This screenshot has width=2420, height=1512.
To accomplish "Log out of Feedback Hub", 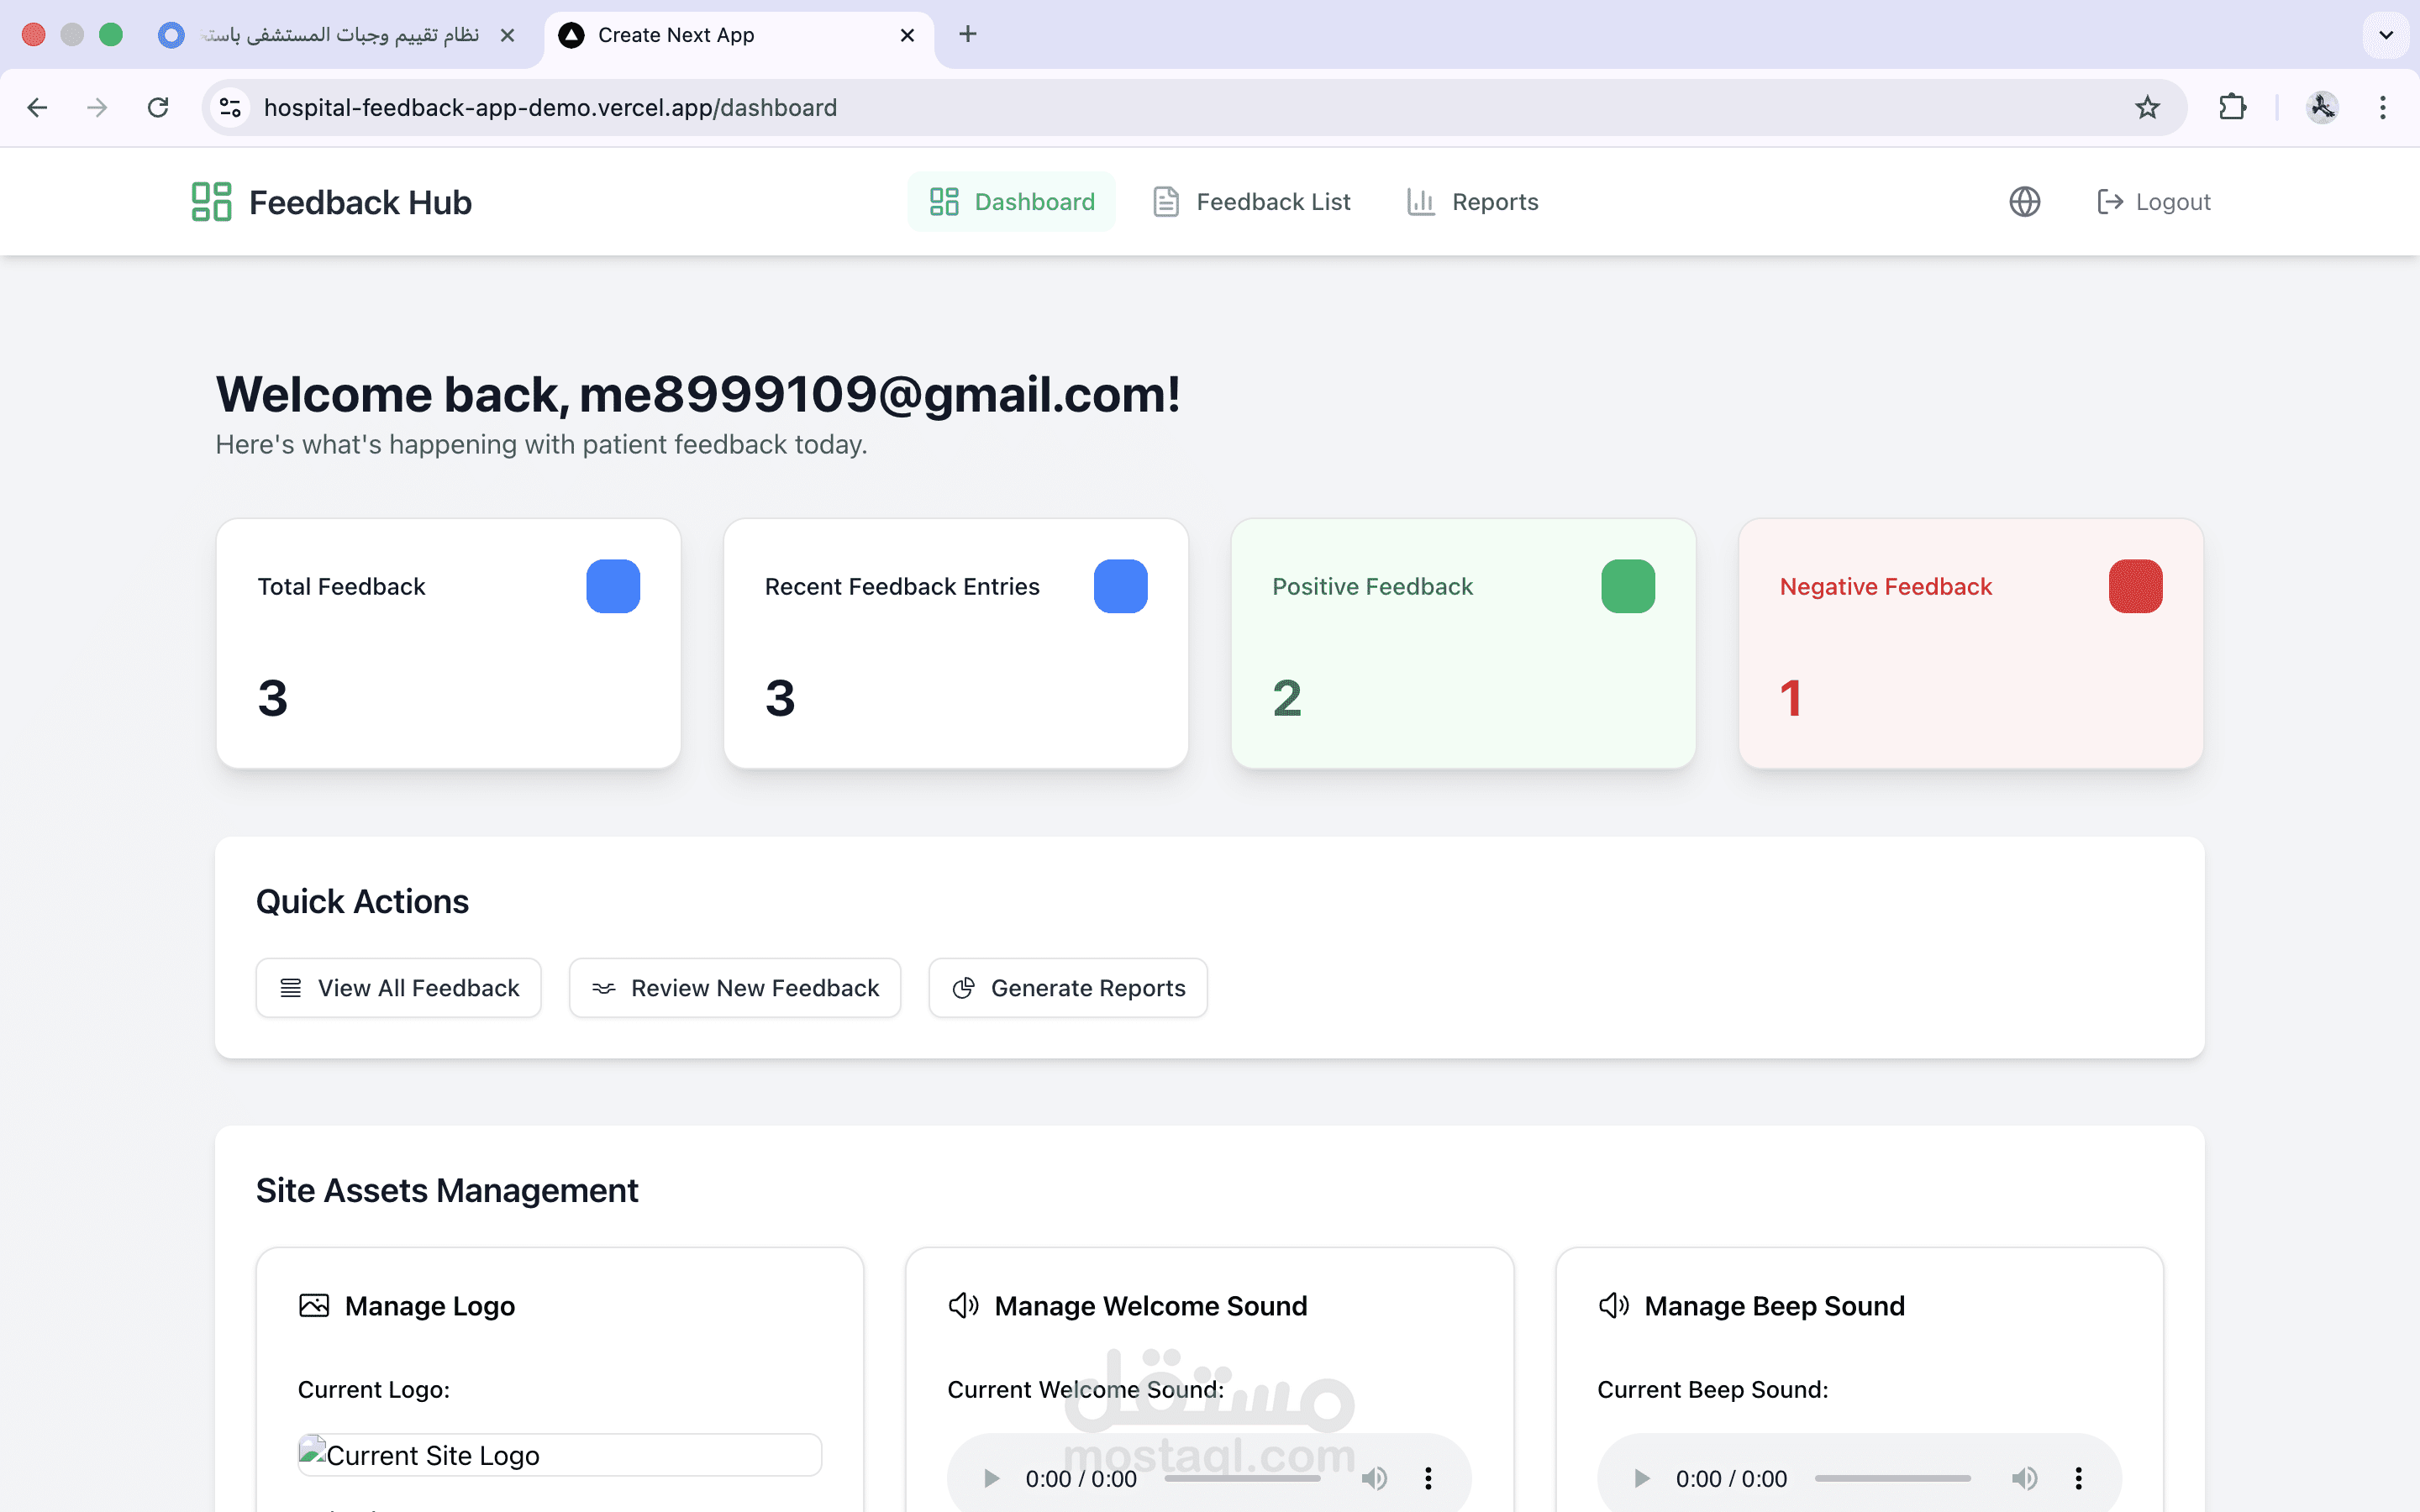I will click(2153, 202).
